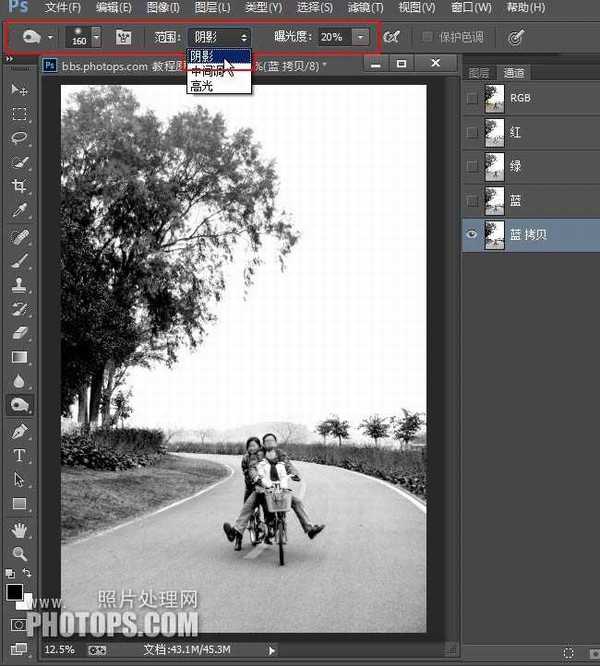This screenshot has height=666, width=600.
Task: Expand the 曝光度 exposure slider arrow
Action: (360, 37)
